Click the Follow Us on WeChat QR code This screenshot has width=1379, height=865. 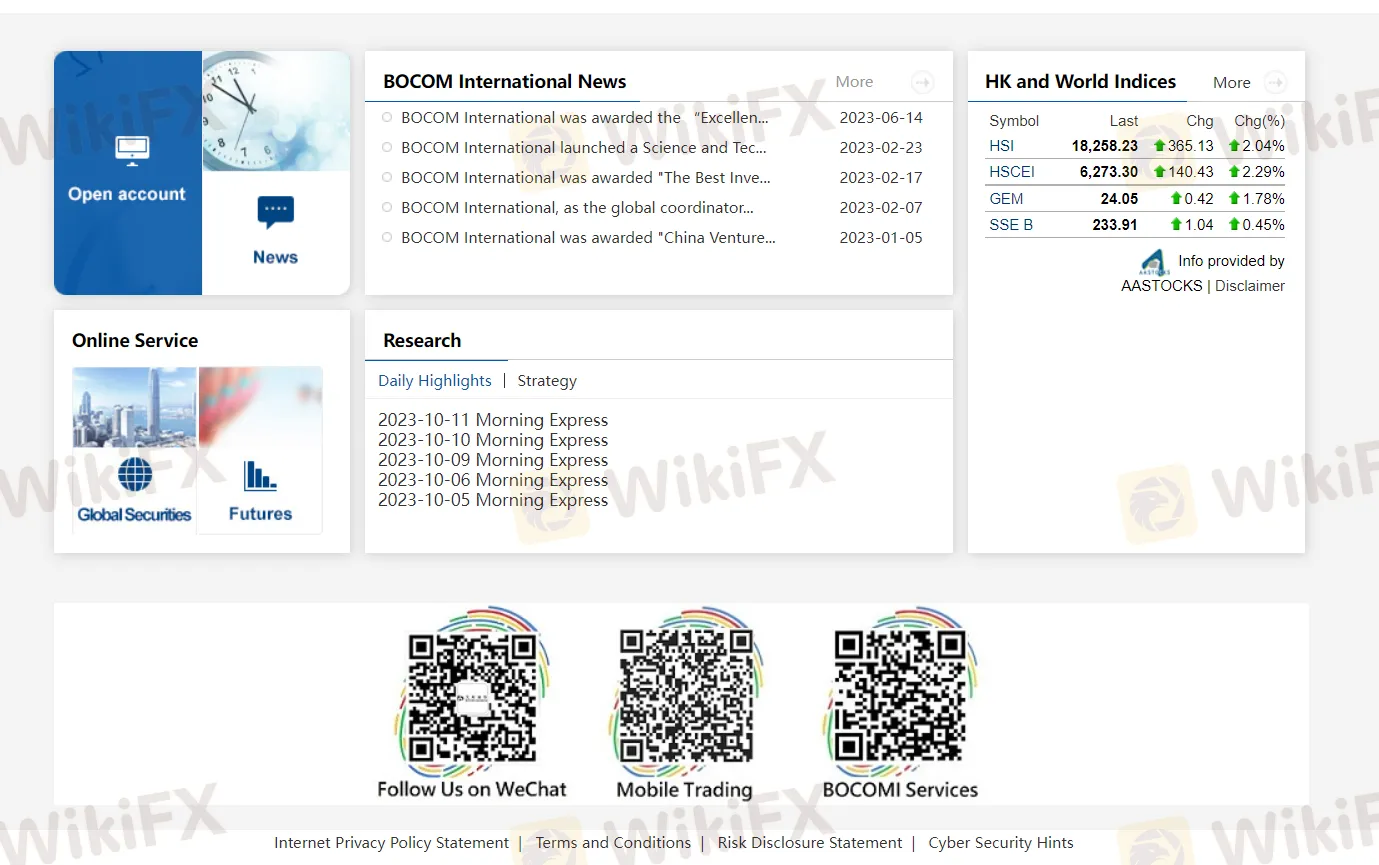point(472,695)
